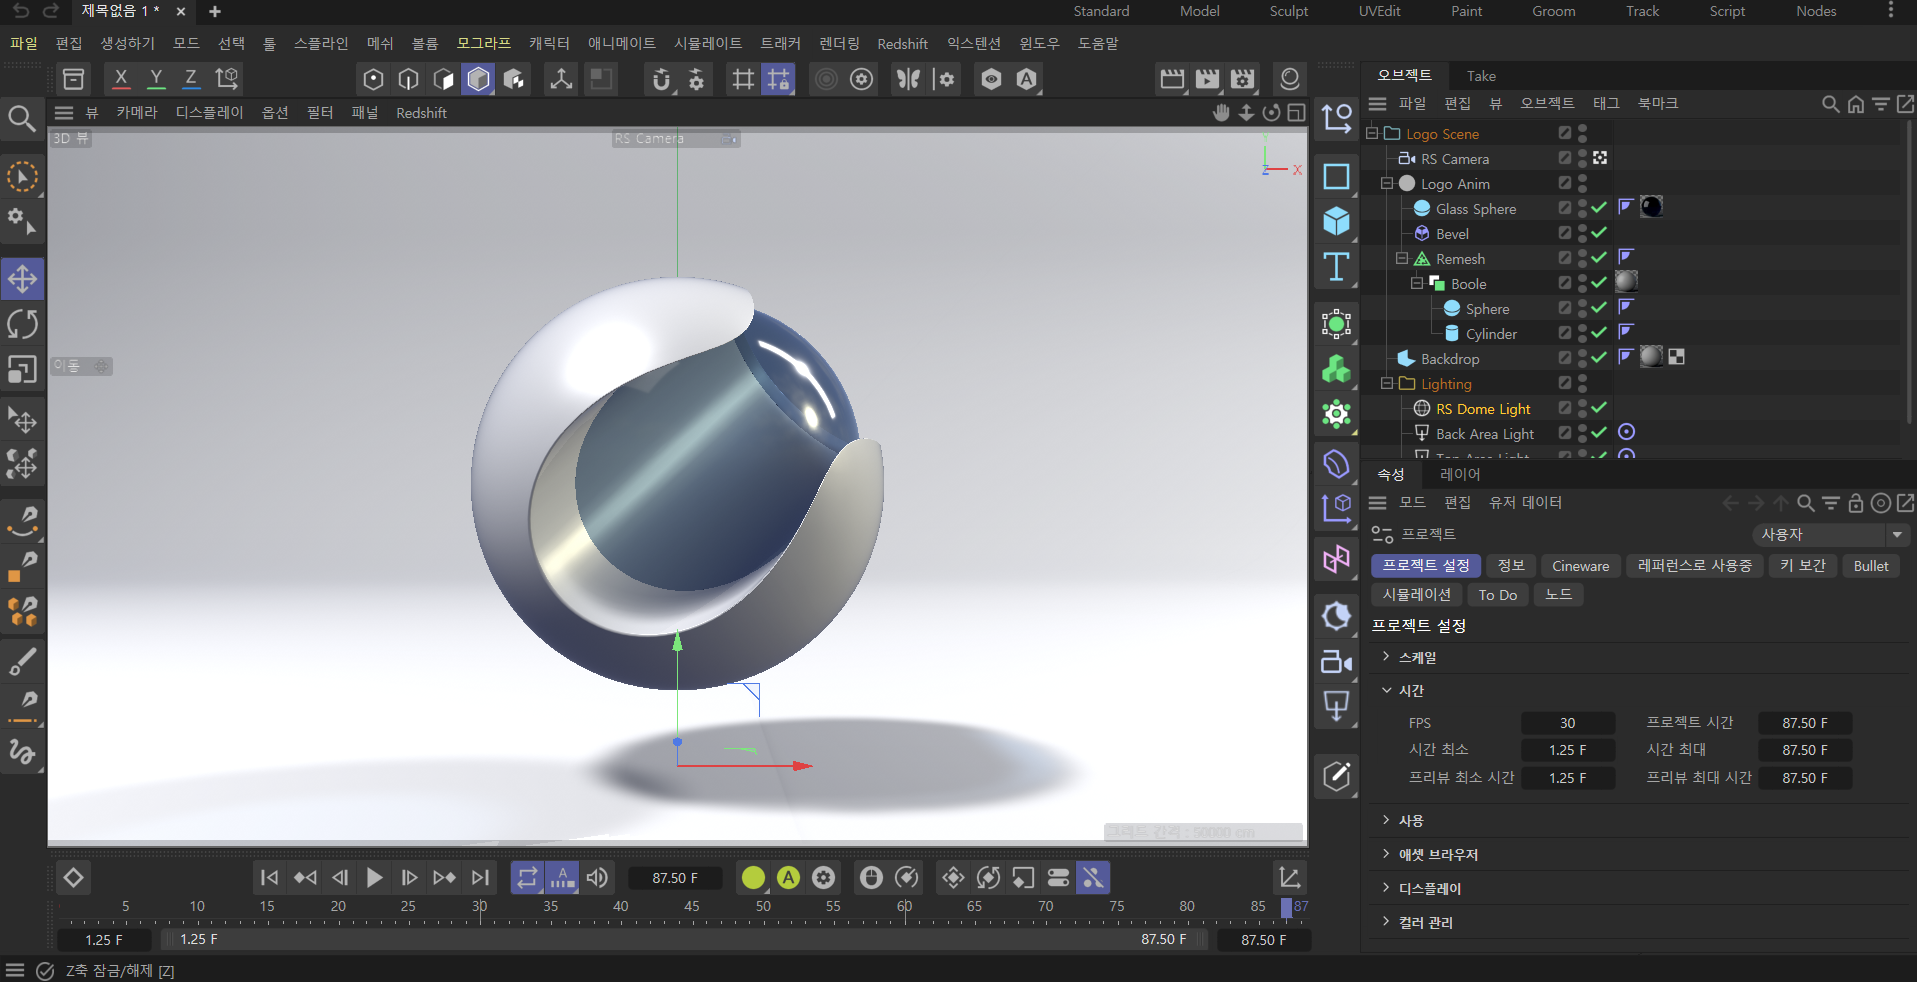Click the FPS value field

1568,723
